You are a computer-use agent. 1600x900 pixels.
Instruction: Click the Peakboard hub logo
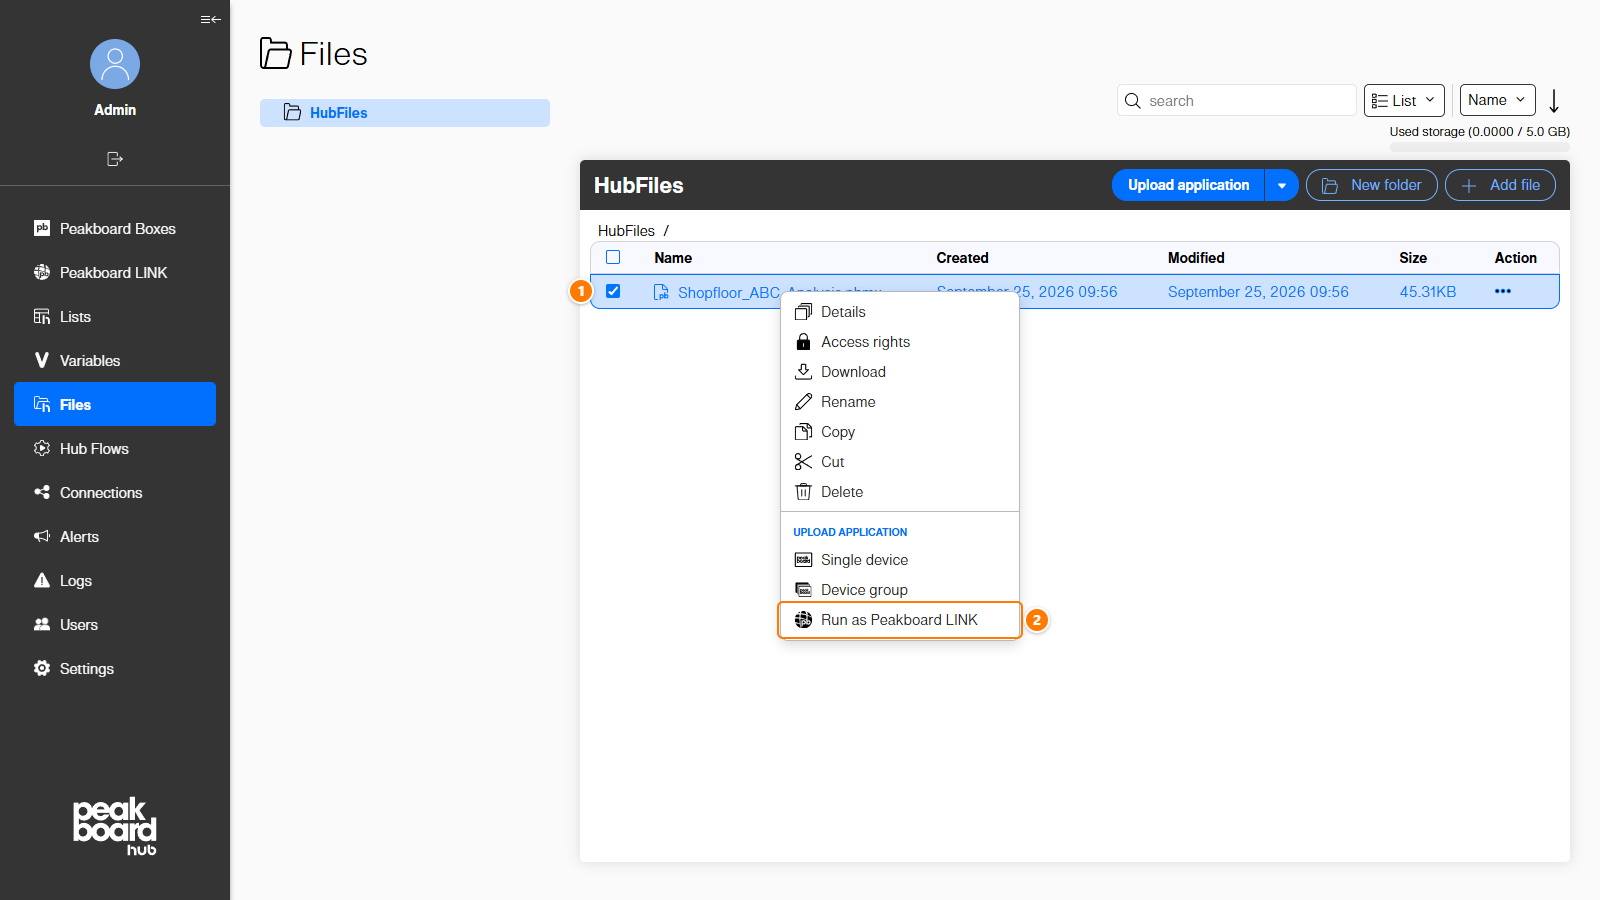coord(115,827)
